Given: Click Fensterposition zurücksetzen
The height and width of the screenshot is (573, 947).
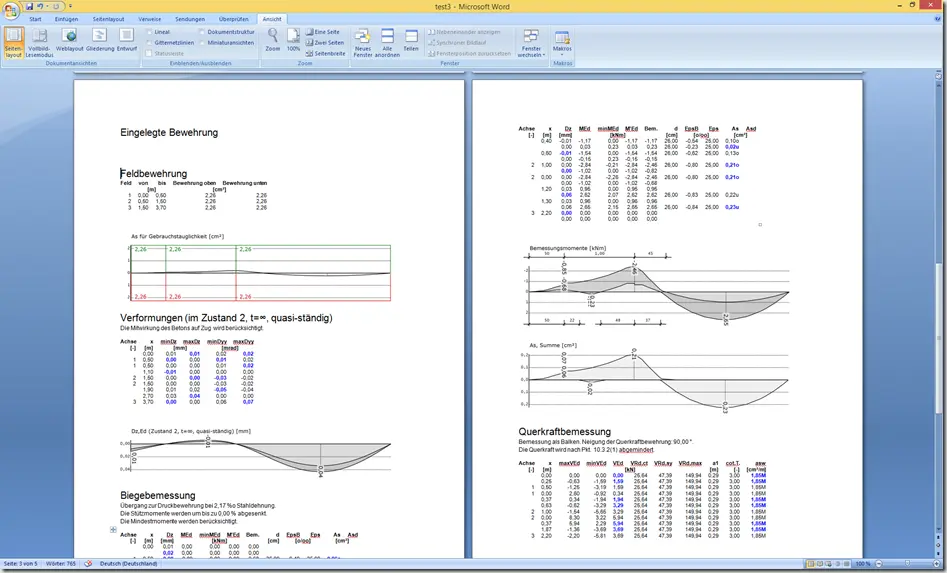Looking at the screenshot, I should point(469,53).
